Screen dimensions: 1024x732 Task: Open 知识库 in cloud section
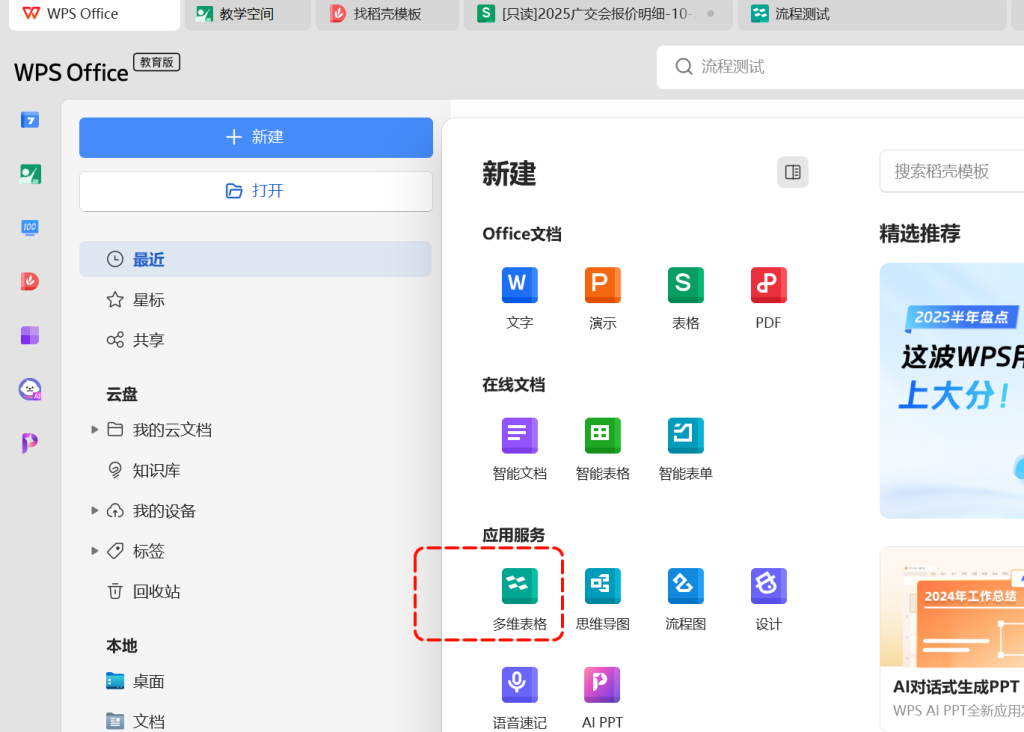255,470
